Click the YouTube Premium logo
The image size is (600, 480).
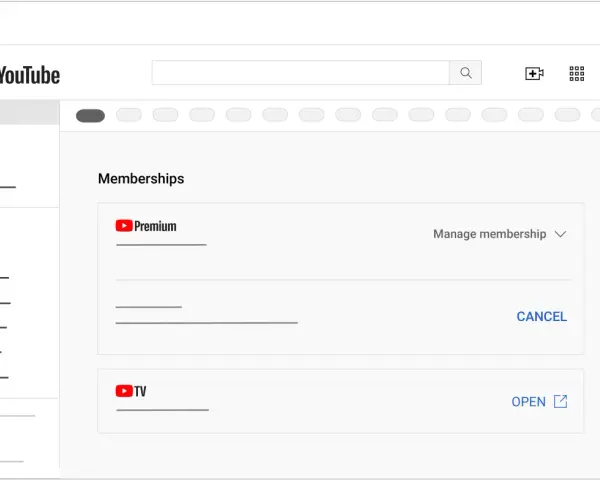pos(146,226)
